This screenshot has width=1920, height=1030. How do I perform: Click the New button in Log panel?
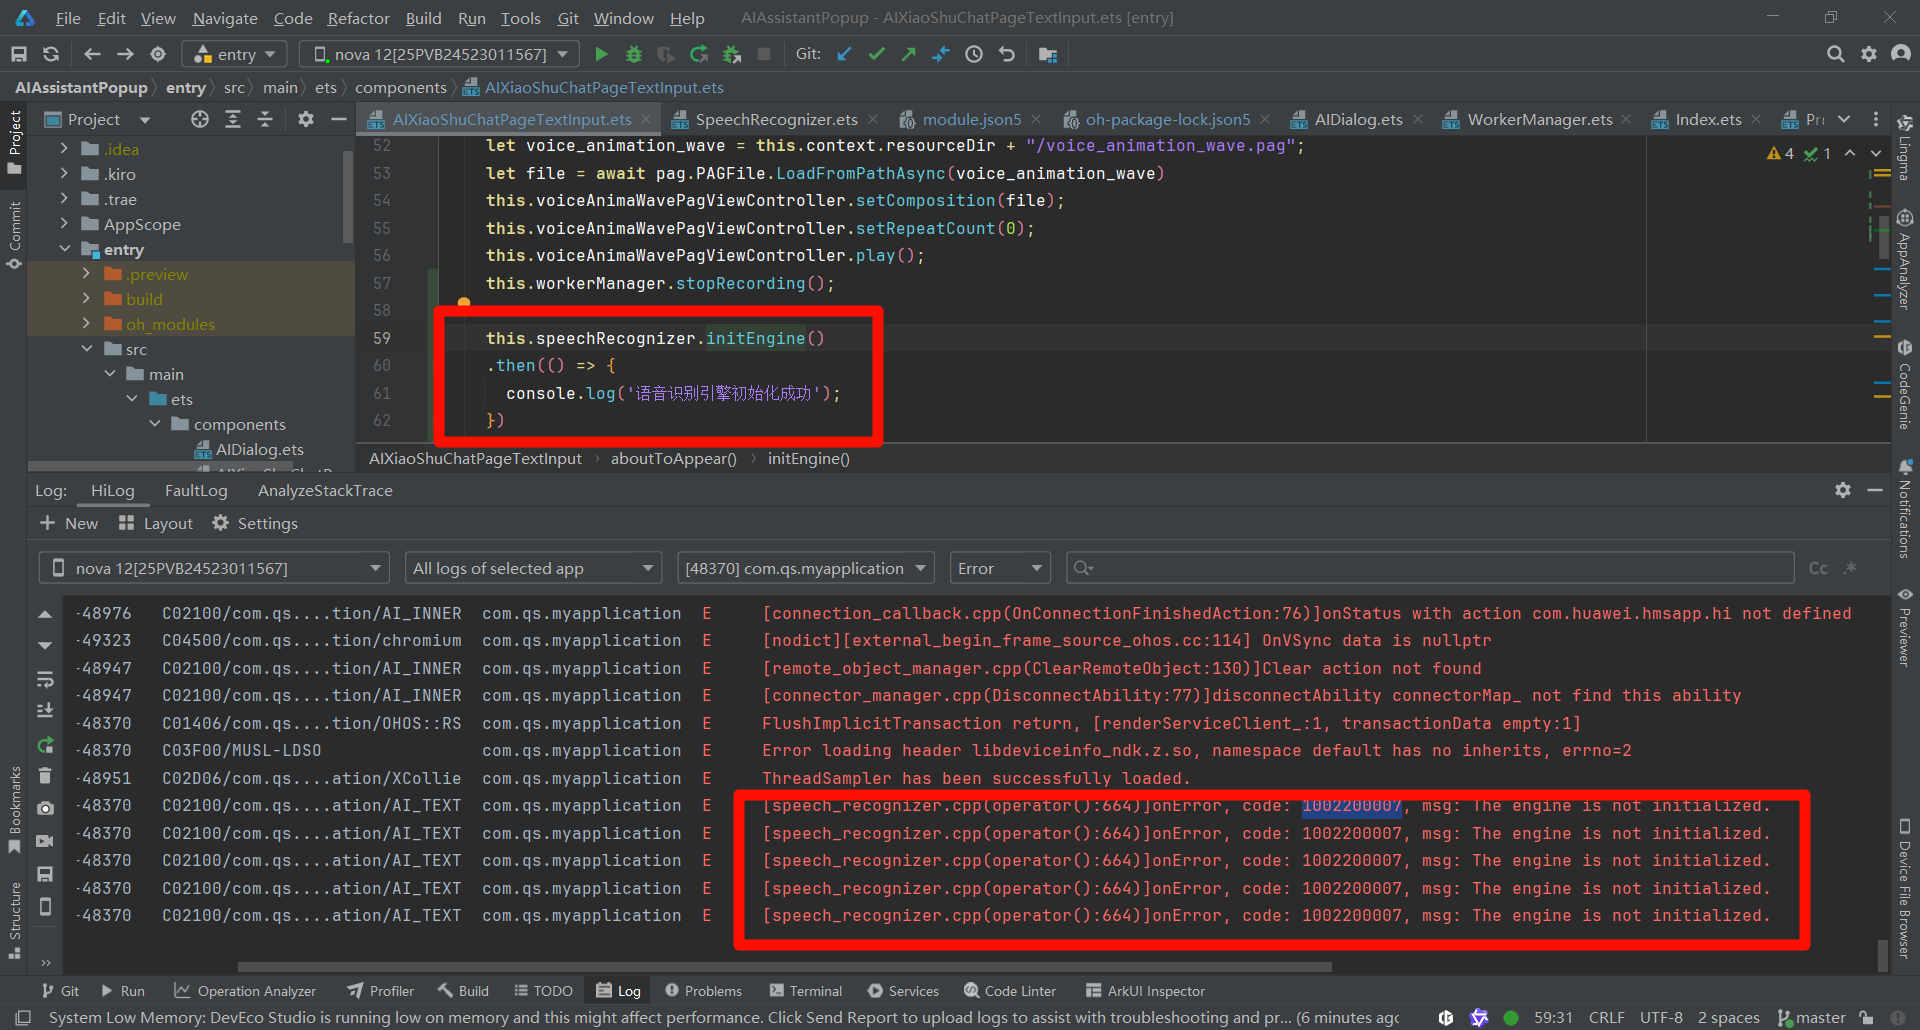click(69, 523)
